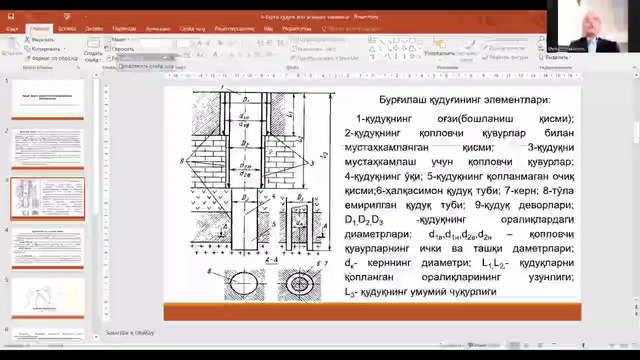This screenshot has height=360, width=640.
Task: Select the triangle shape in shapes gallery
Action: tap(372, 49)
